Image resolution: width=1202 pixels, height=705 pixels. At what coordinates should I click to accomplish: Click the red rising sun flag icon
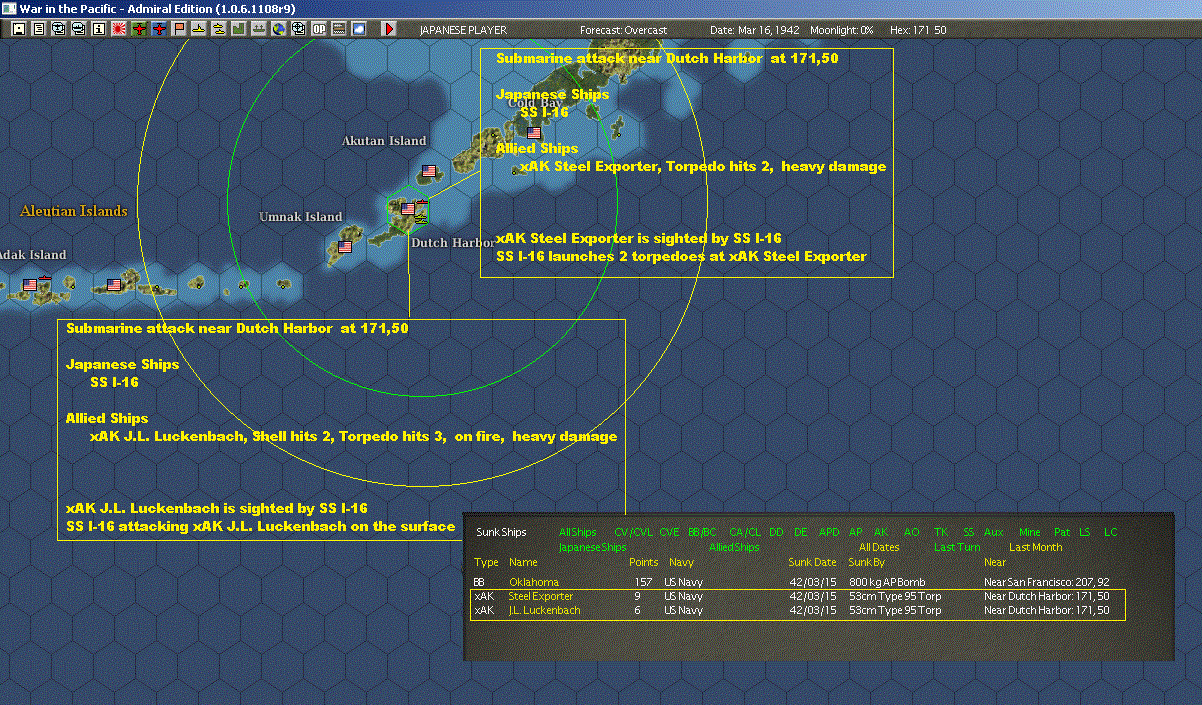click(119, 29)
